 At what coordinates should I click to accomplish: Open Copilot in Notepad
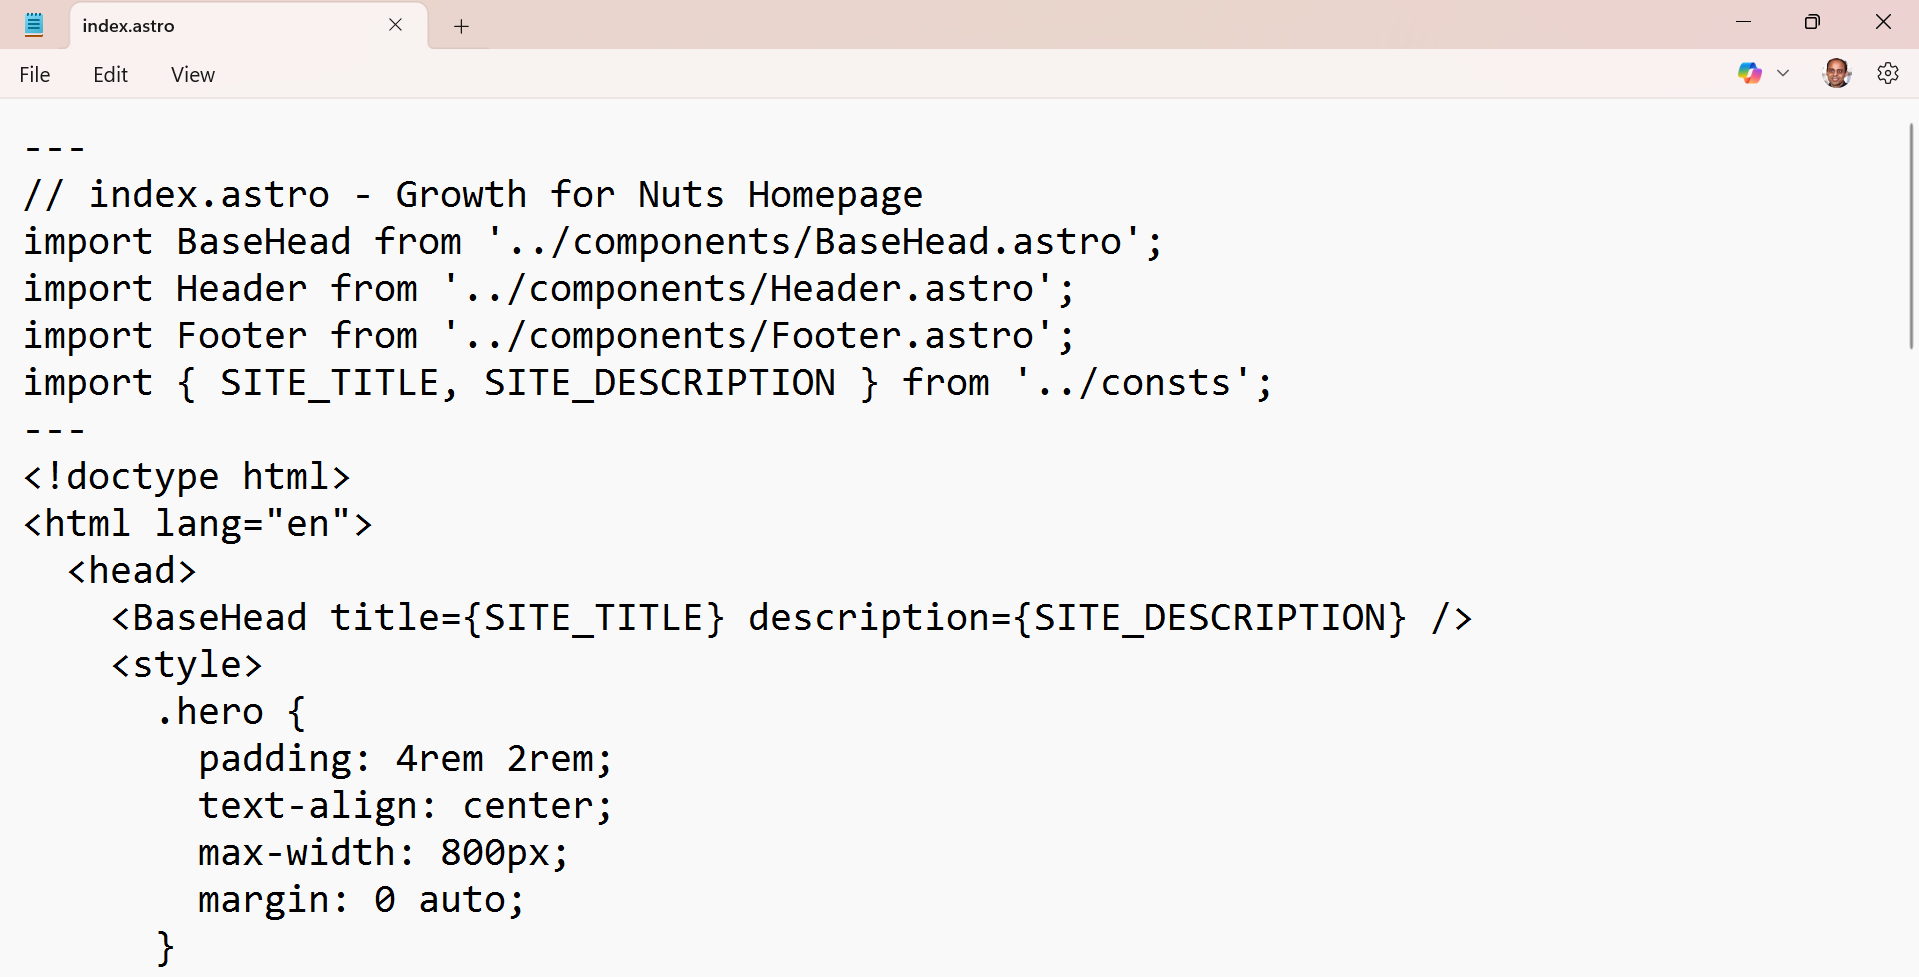pyautogui.click(x=1748, y=73)
